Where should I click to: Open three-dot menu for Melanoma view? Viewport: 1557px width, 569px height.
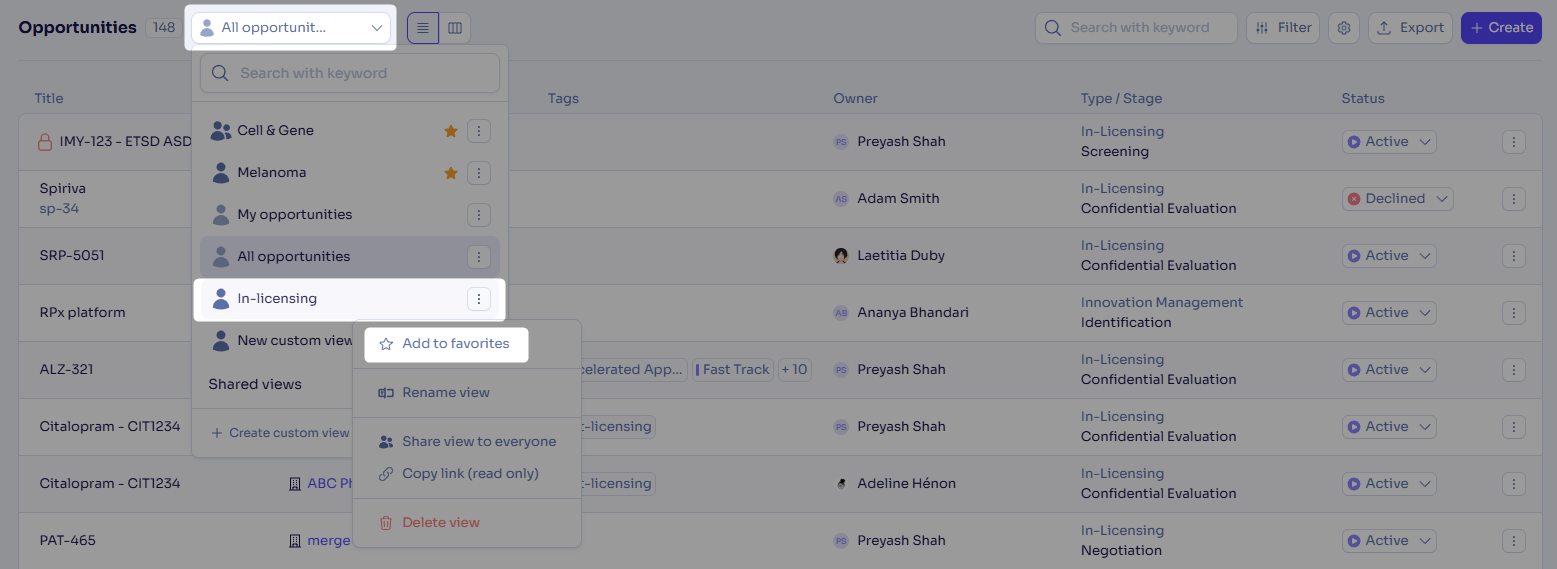click(x=479, y=173)
